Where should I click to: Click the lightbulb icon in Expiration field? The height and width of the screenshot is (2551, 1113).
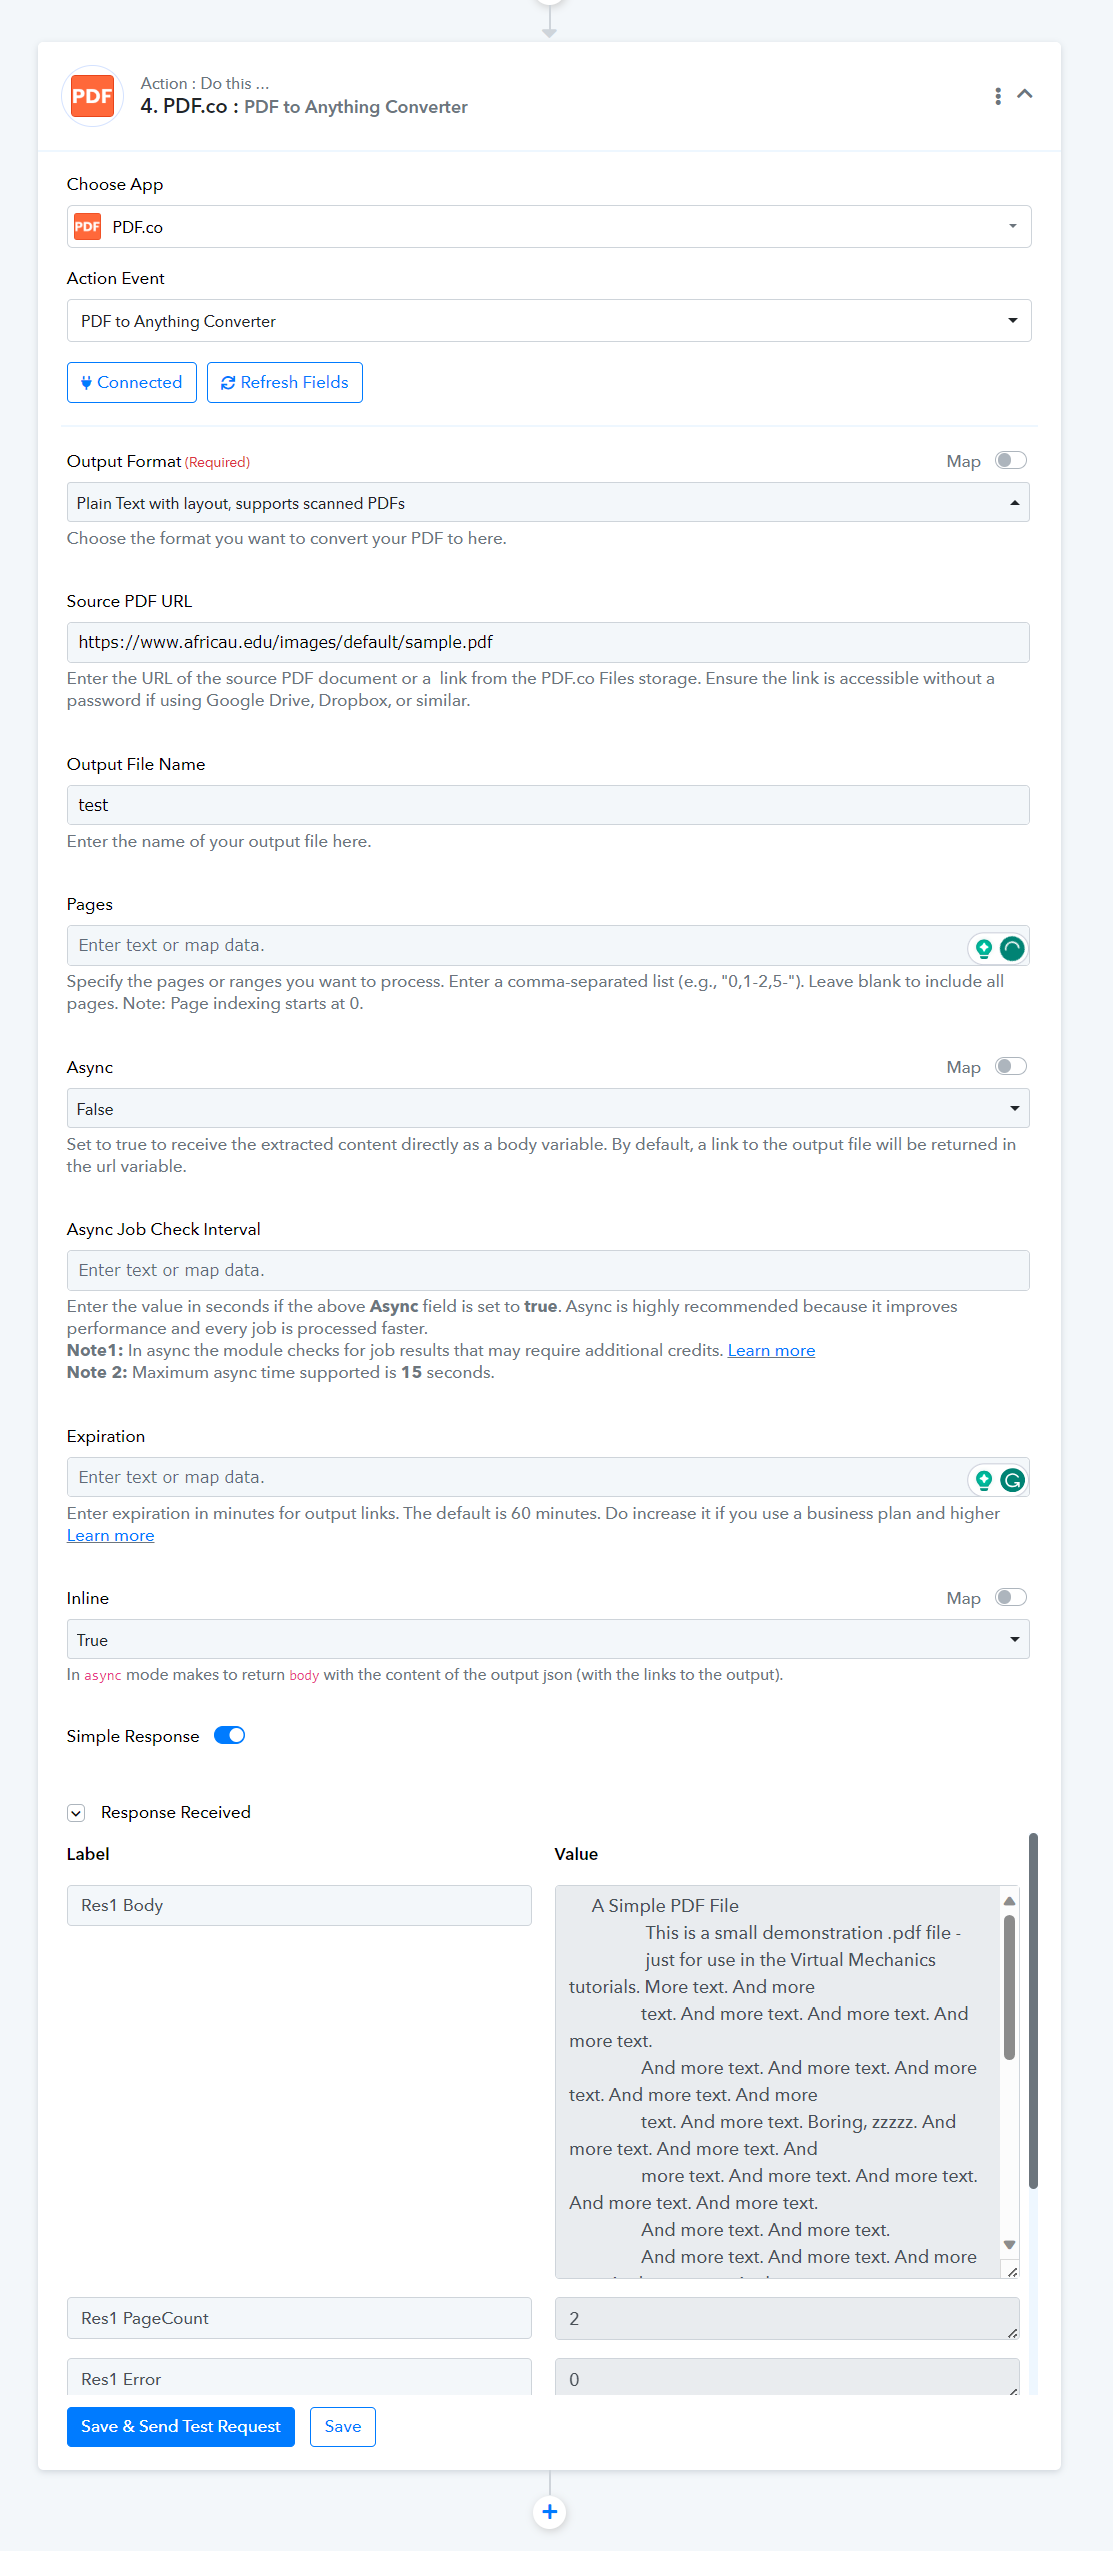click(x=984, y=1480)
